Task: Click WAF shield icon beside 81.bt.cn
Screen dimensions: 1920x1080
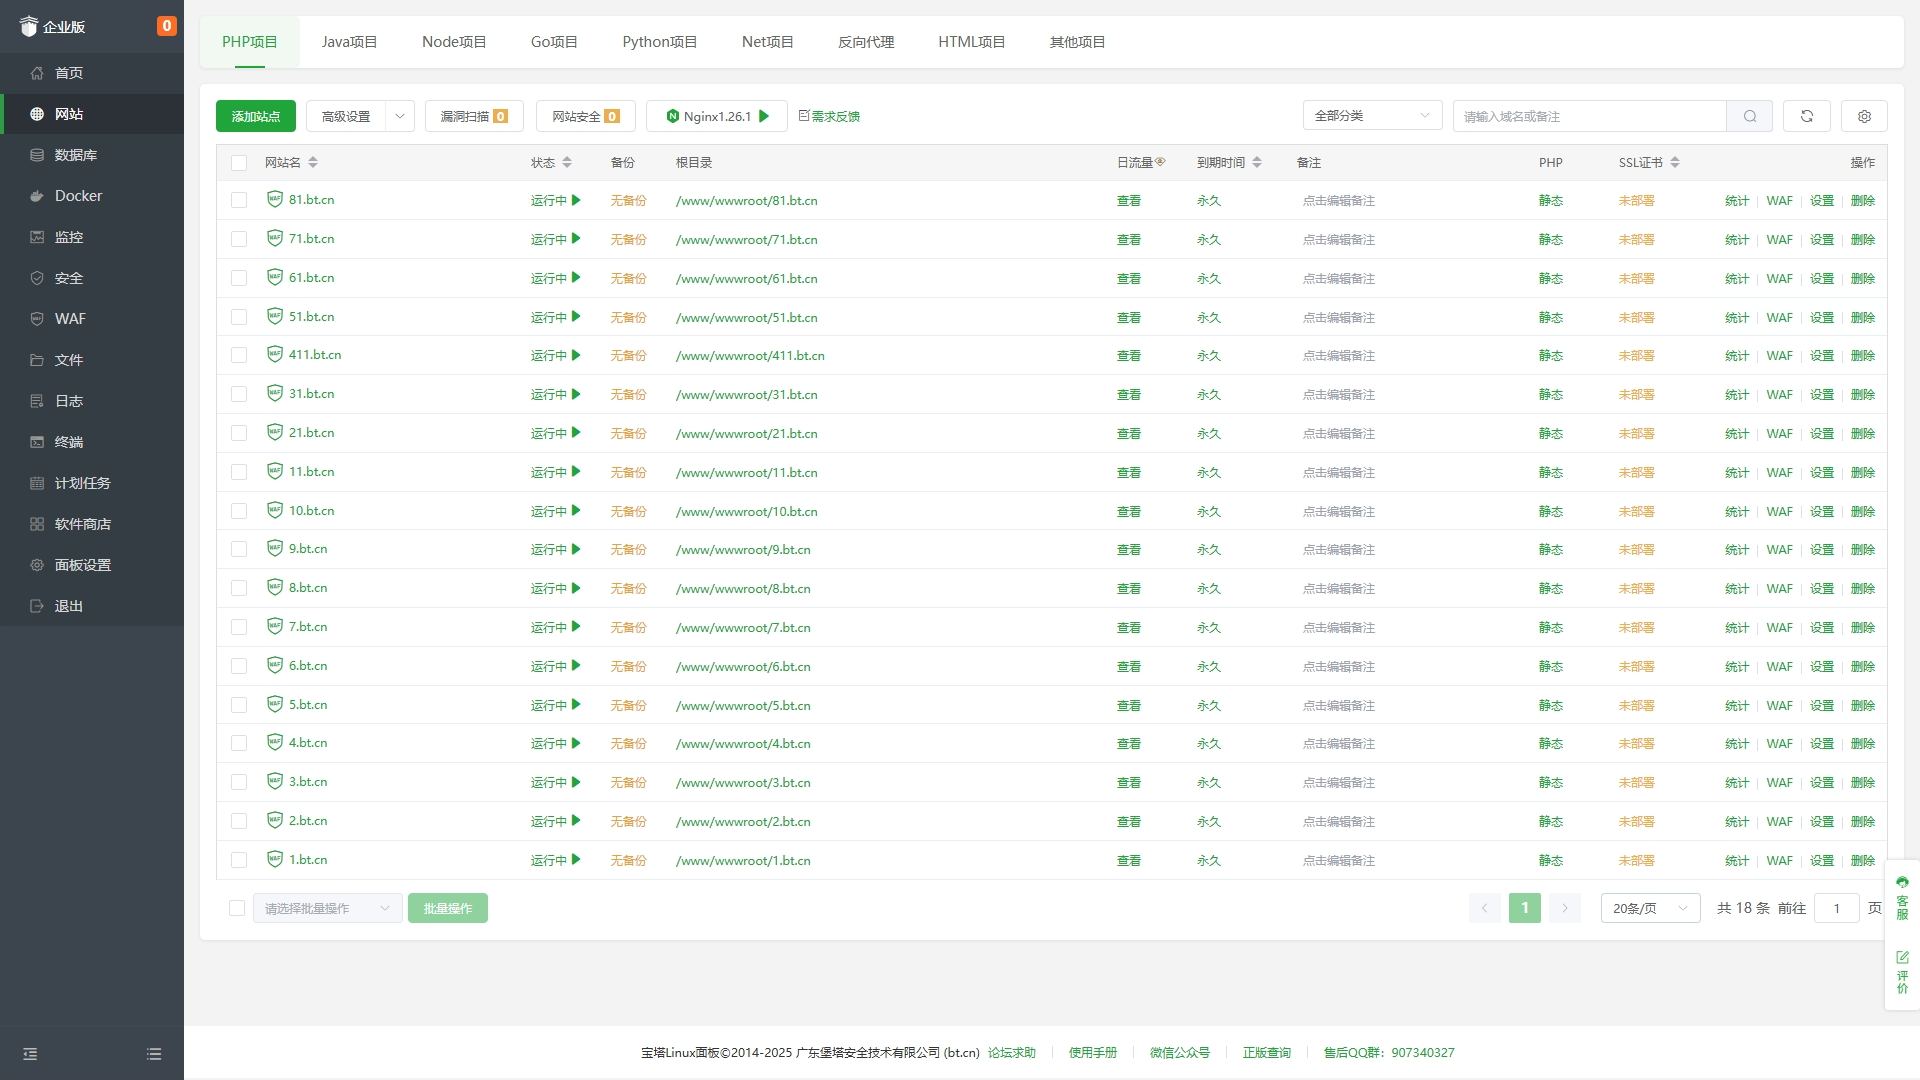Action: pos(275,199)
